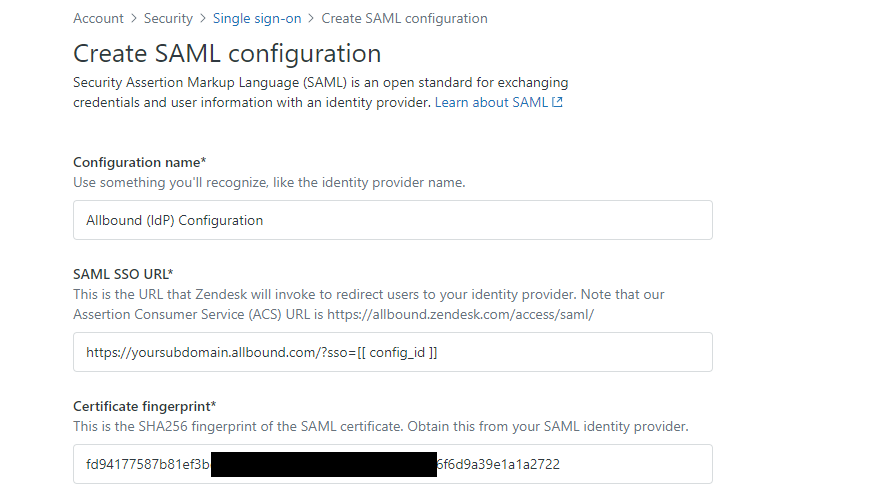Click the Configuration name label
The height and width of the screenshot is (497, 872).
point(140,162)
